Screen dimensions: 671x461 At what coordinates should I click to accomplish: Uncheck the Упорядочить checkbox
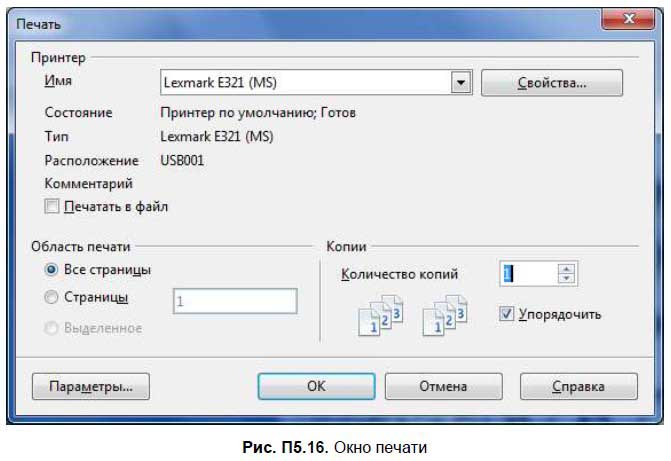[x=507, y=314]
